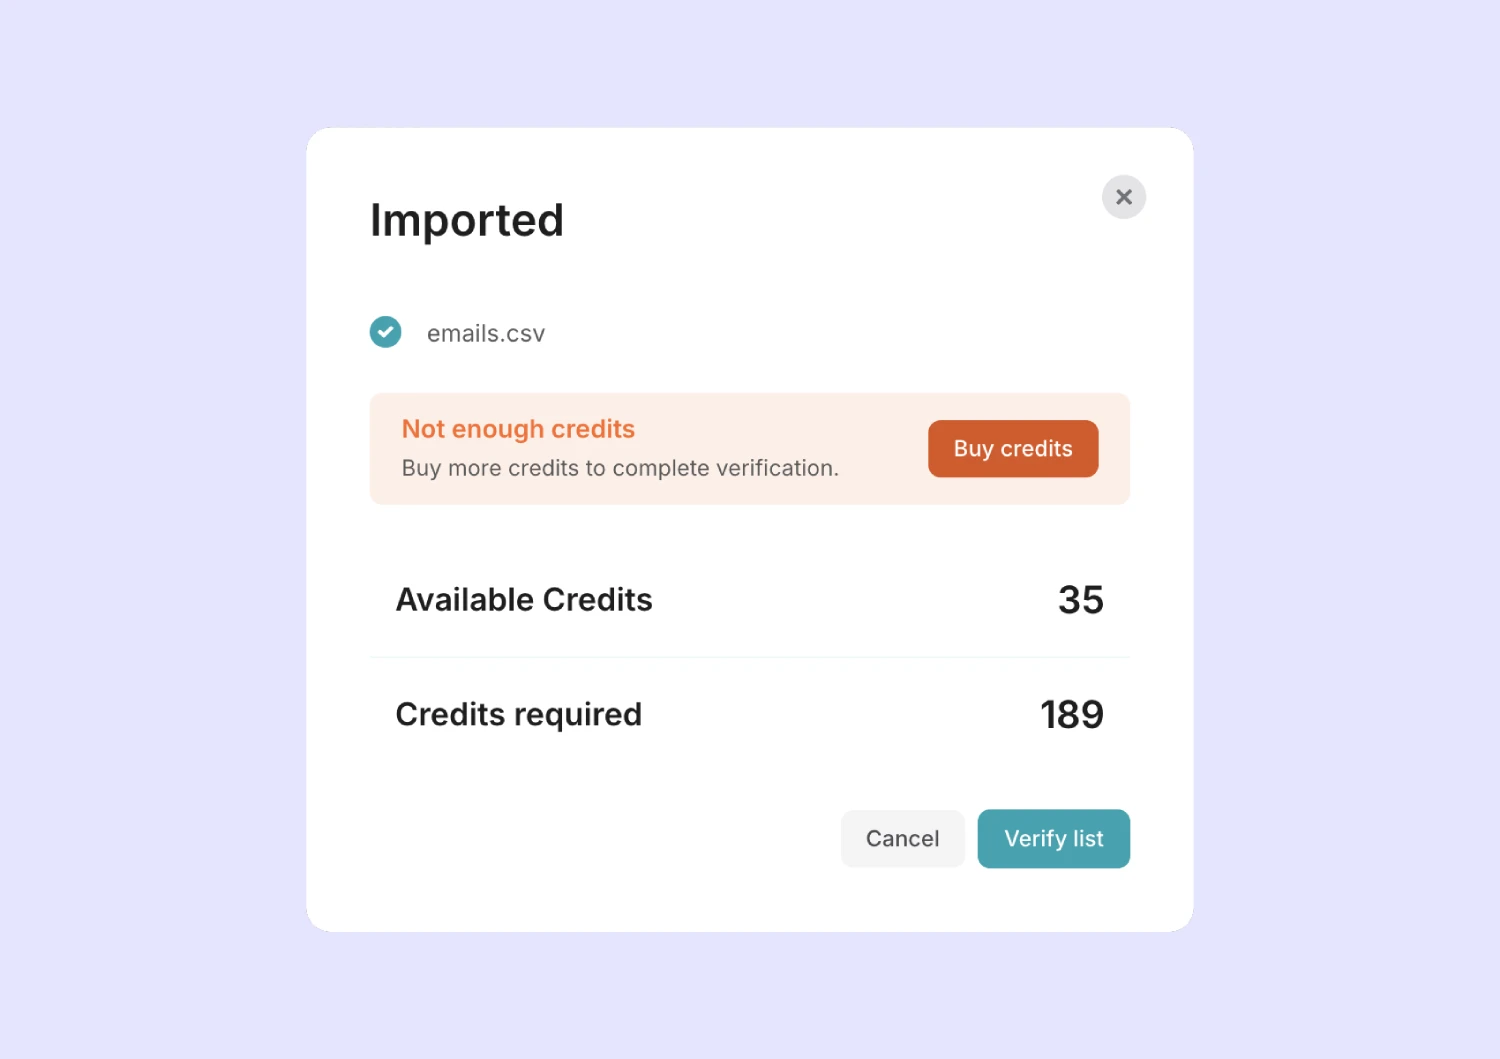The height and width of the screenshot is (1059, 1500).
Task: Select the emails.csv file name
Action: (x=486, y=334)
